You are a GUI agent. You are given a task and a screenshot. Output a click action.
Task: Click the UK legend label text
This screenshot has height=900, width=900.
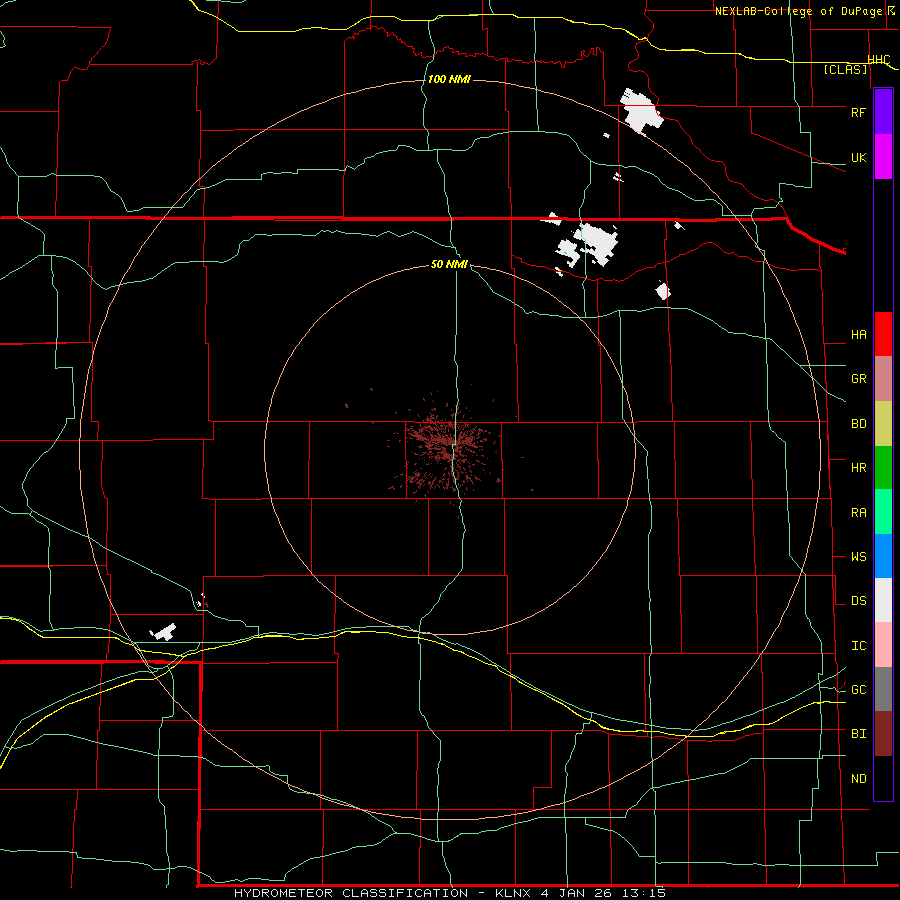click(x=858, y=158)
